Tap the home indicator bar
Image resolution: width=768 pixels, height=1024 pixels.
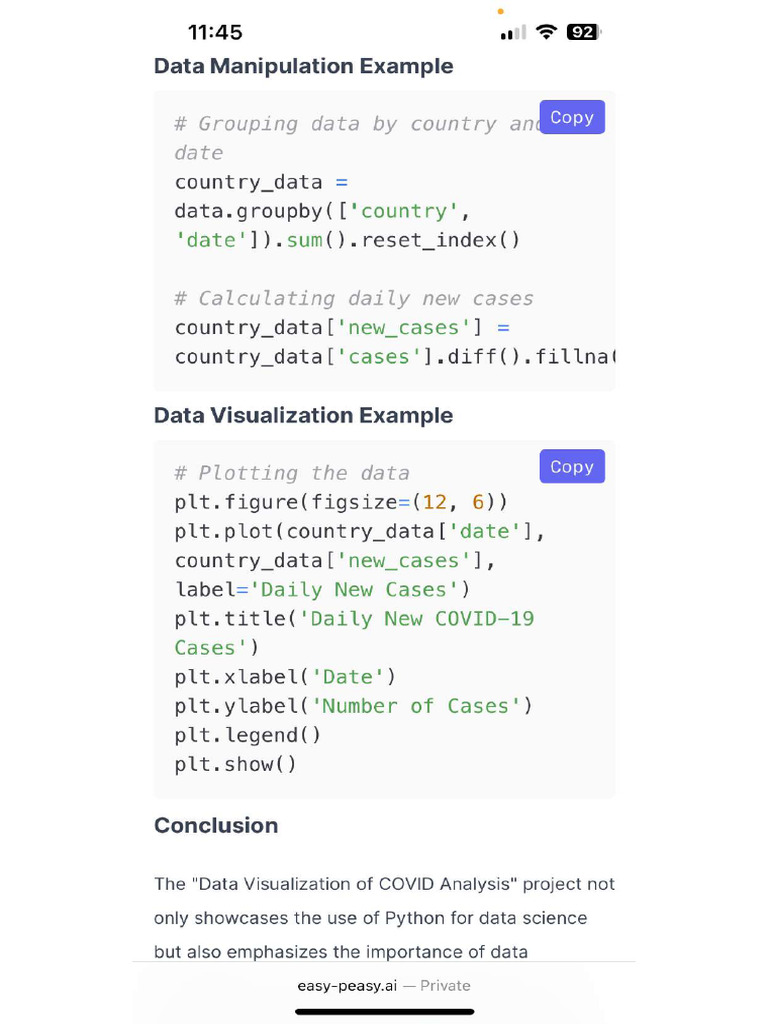point(384,1012)
